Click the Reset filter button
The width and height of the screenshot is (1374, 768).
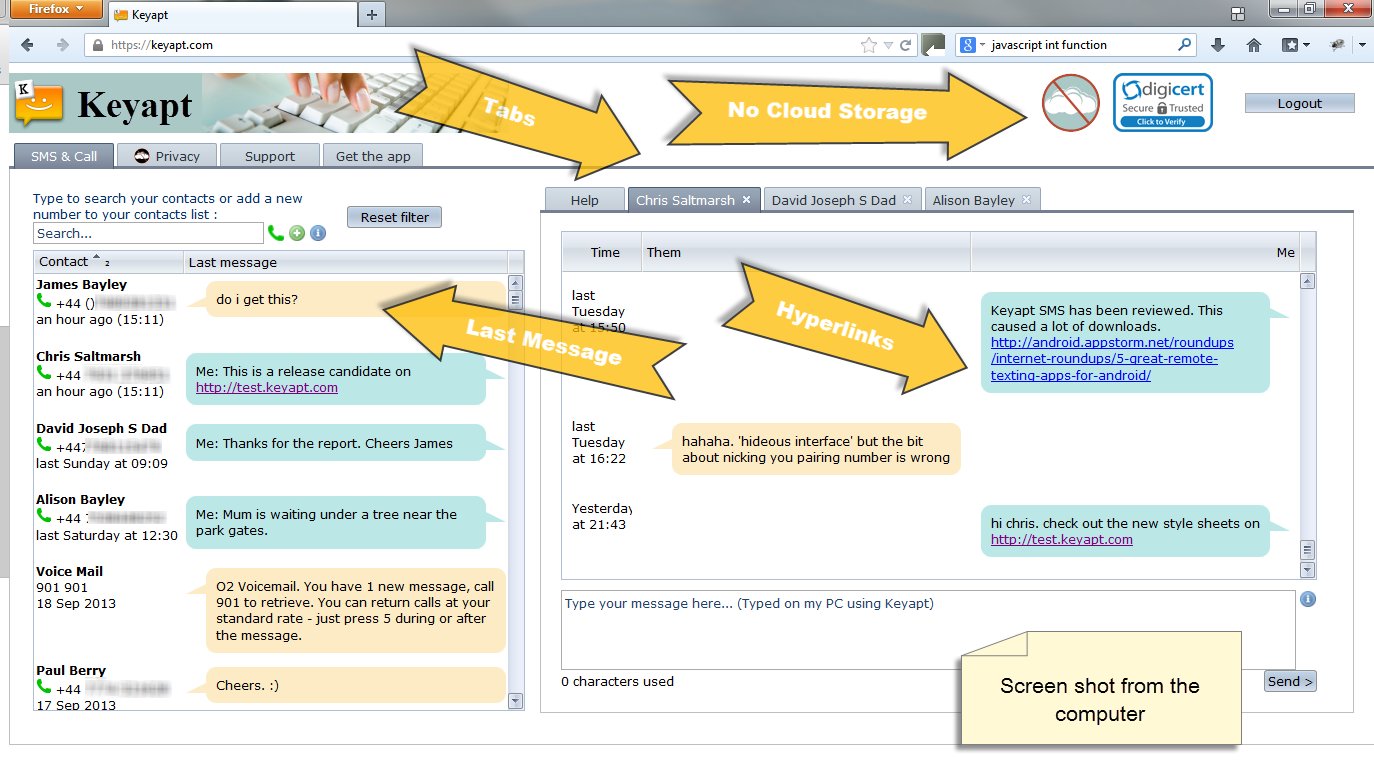coord(395,217)
